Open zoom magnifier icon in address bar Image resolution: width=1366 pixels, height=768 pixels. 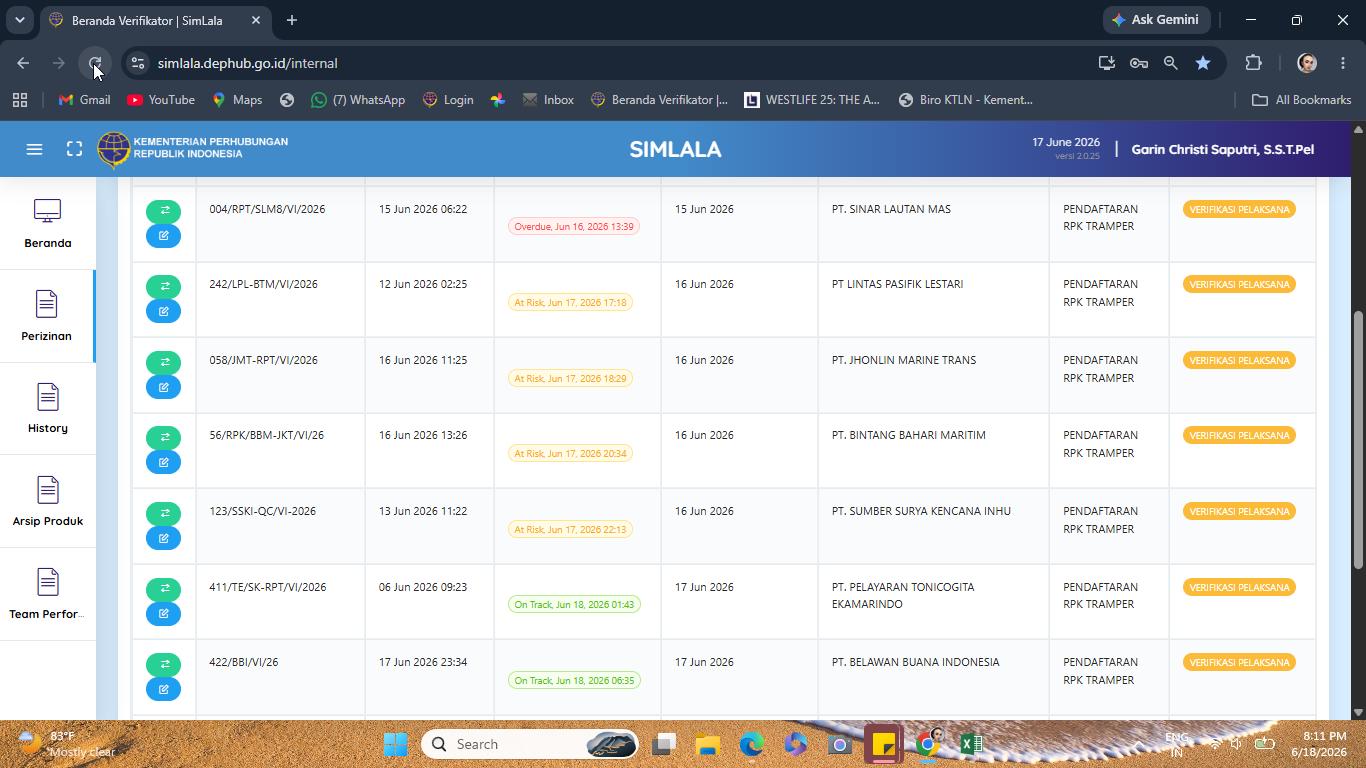pyautogui.click(x=1171, y=63)
